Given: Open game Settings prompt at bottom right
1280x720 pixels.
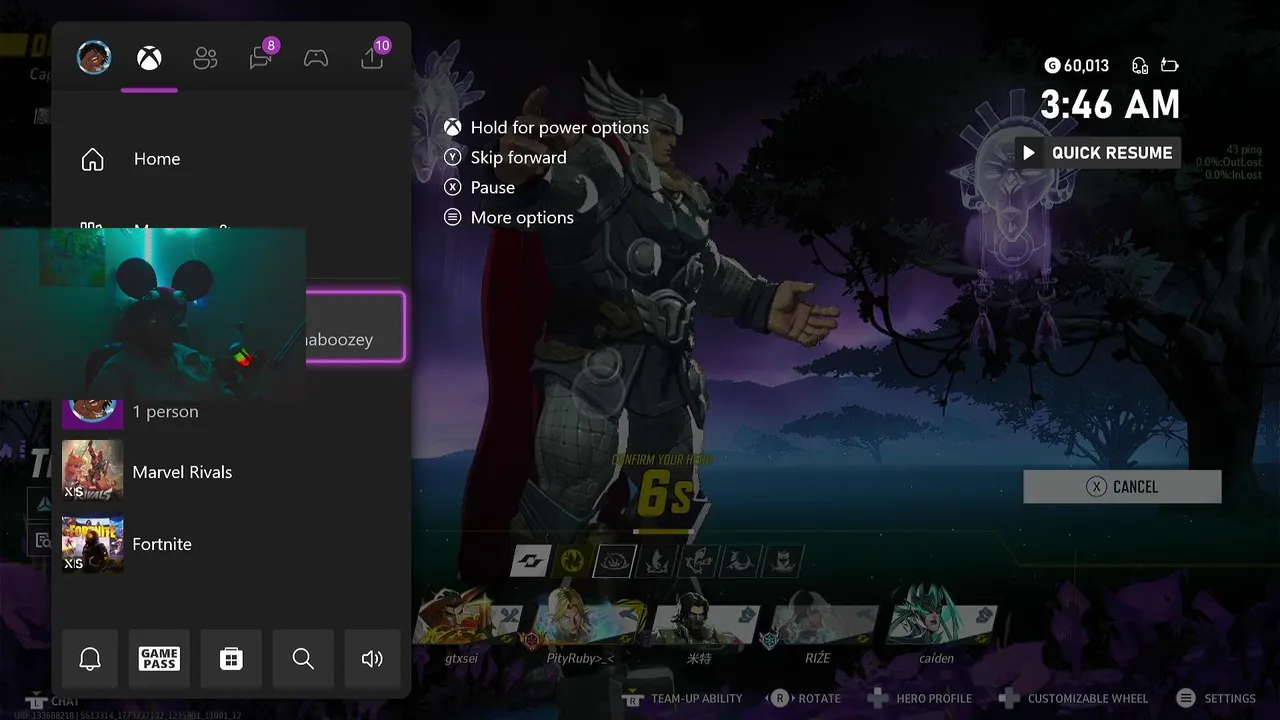Looking at the screenshot, I should point(1216,699).
